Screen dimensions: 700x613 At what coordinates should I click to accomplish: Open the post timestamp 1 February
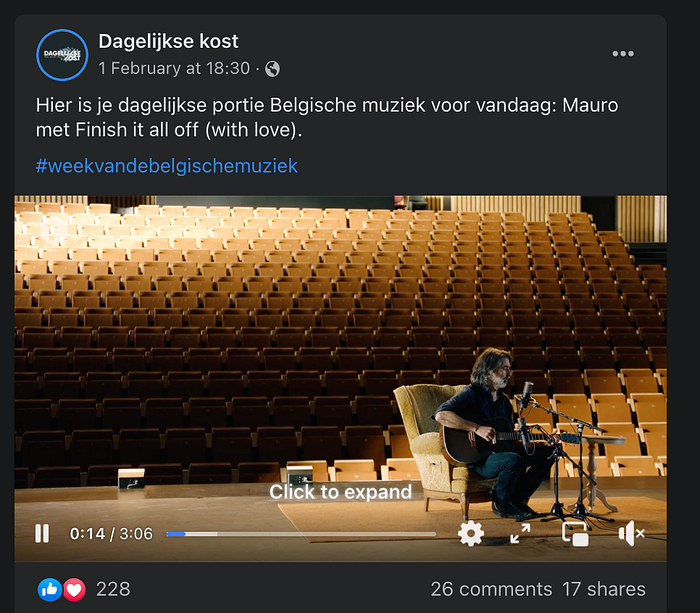(174, 68)
